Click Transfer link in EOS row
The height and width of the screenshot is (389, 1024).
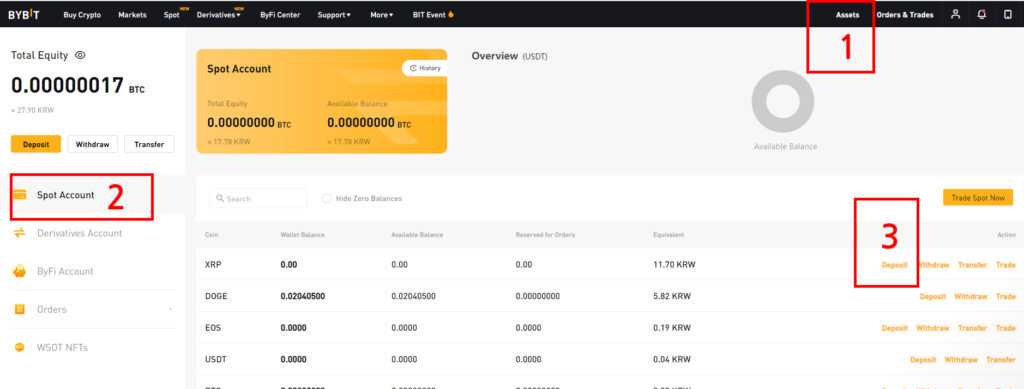pyautogui.click(x=972, y=328)
